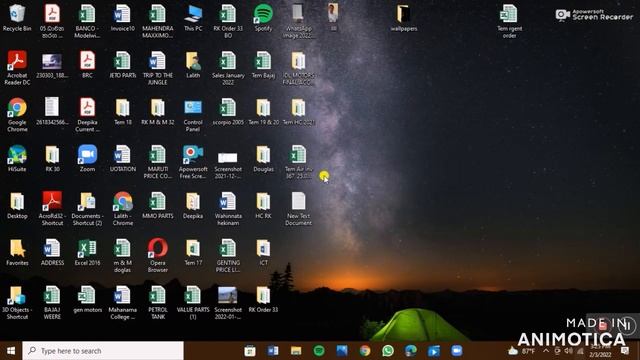Open the gen motors spreadsheet

(x=87, y=299)
